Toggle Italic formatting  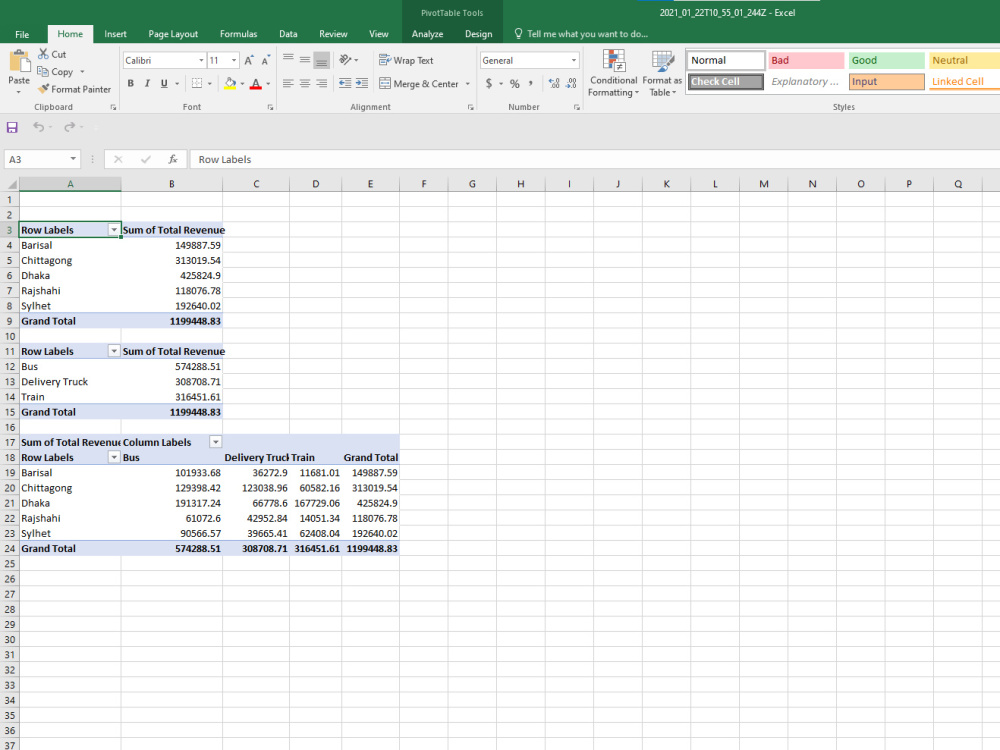coord(147,84)
